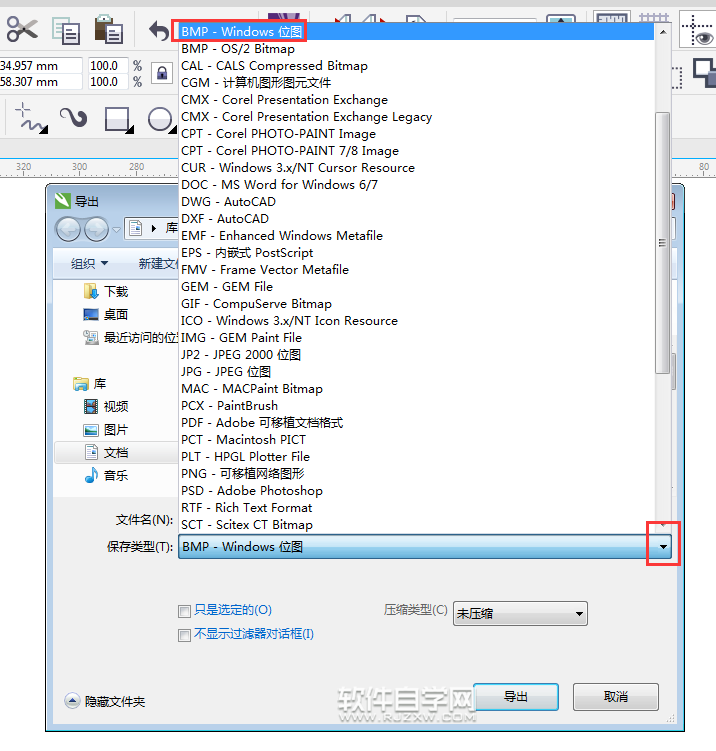
Task: Open the 压缩类型 未压缩 dropdown
Action: point(520,614)
